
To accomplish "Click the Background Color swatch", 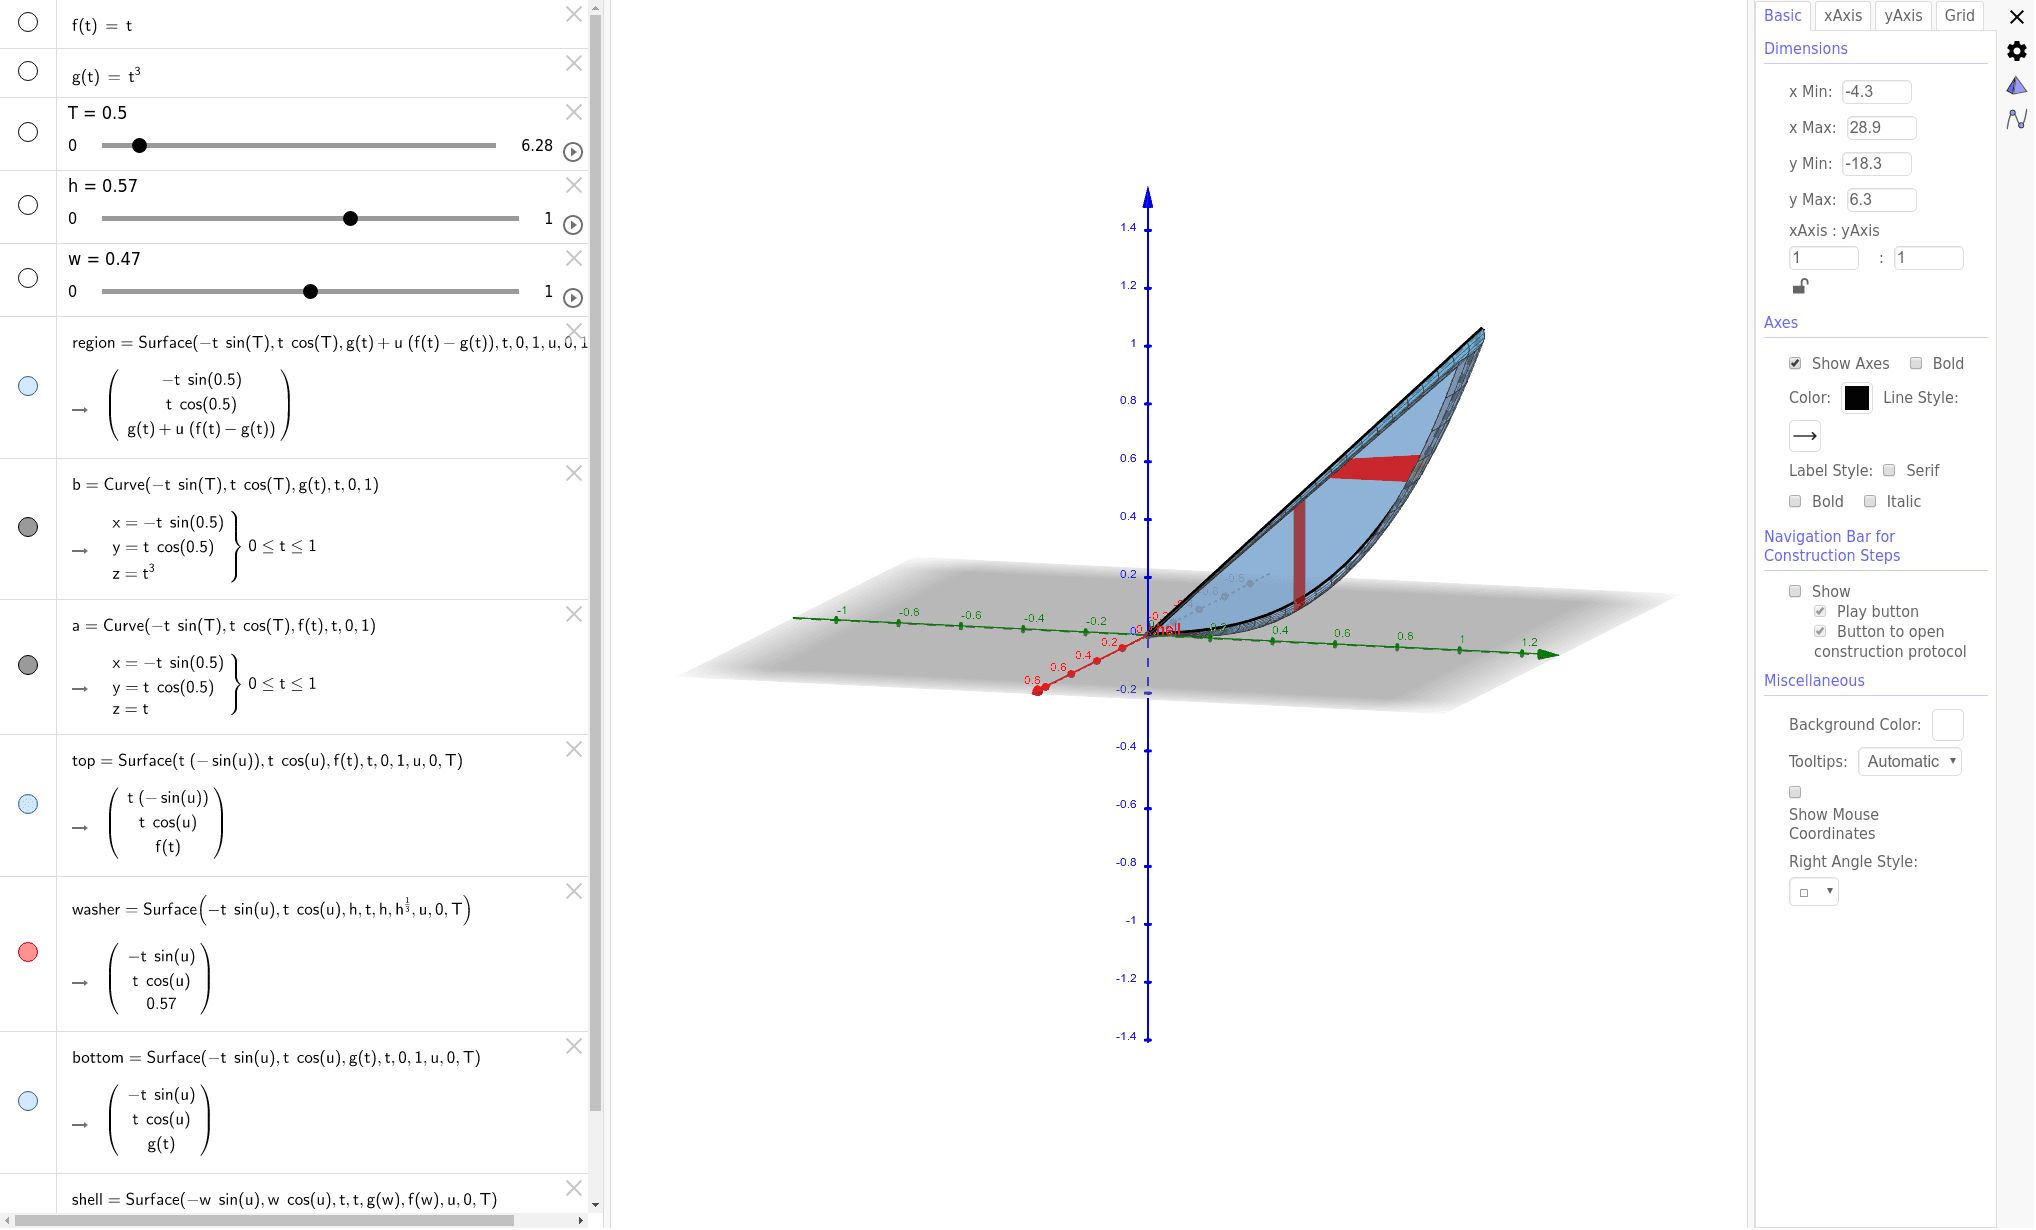I will (x=1946, y=724).
